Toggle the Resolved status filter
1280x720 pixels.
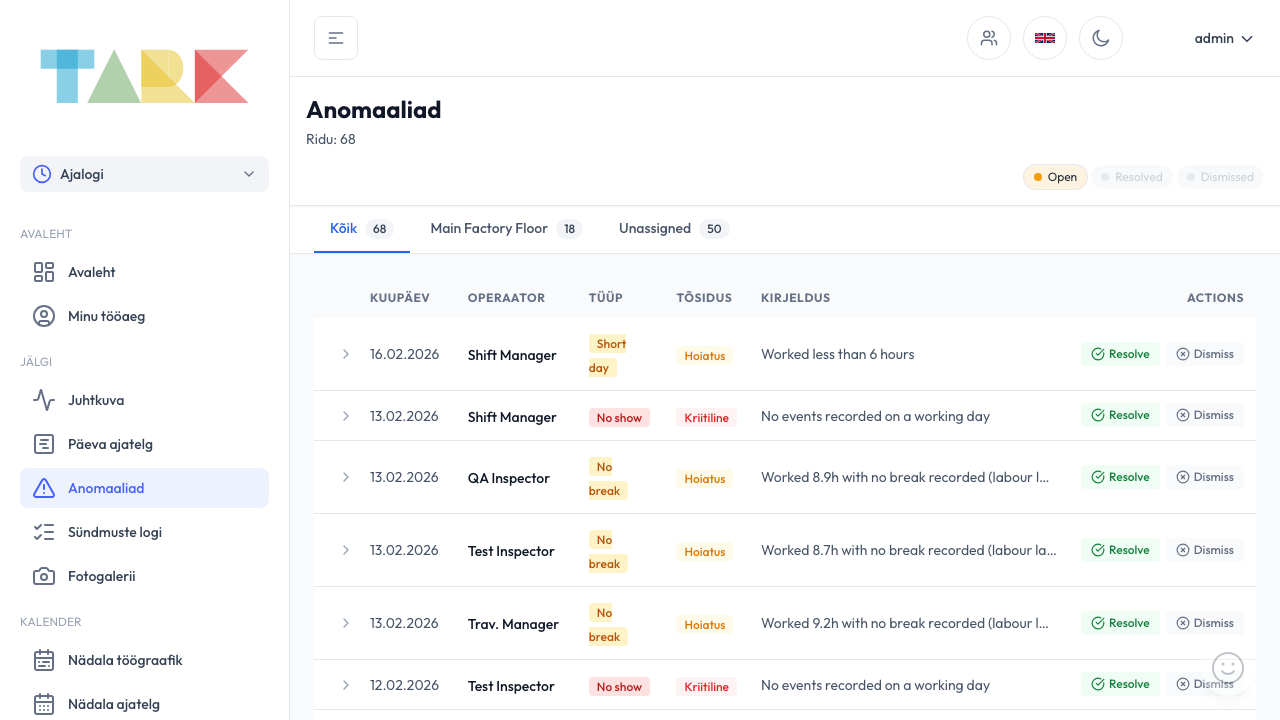(x=1132, y=177)
